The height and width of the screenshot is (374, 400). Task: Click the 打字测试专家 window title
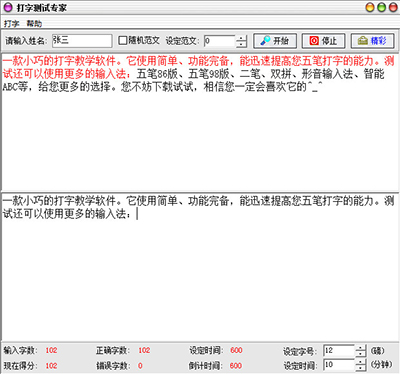pos(42,8)
